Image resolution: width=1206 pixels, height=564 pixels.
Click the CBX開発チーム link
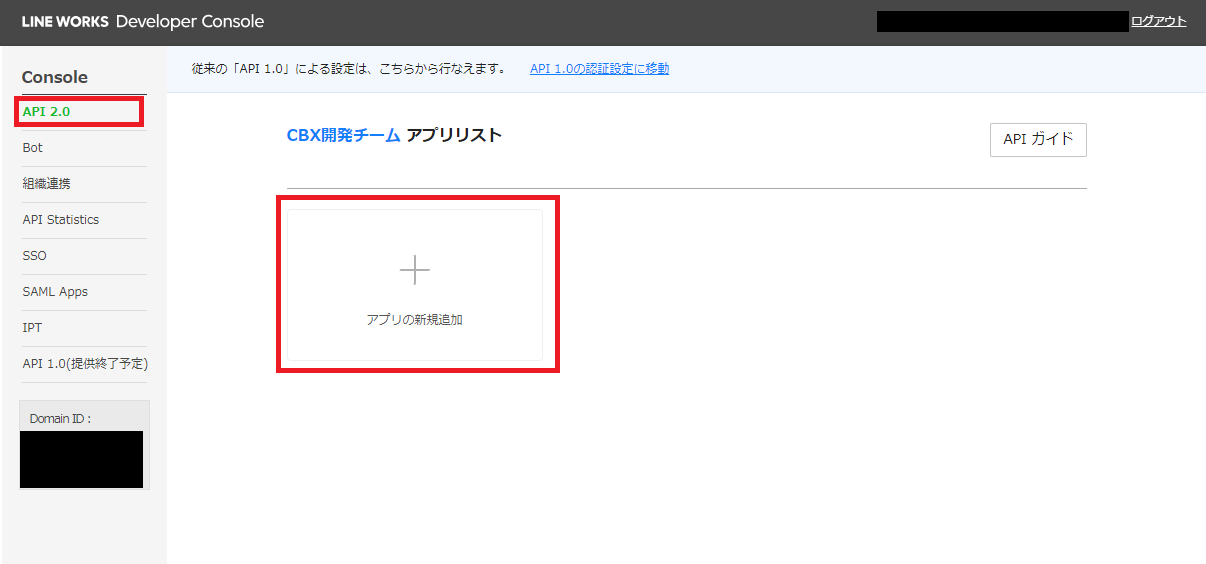(343, 136)
